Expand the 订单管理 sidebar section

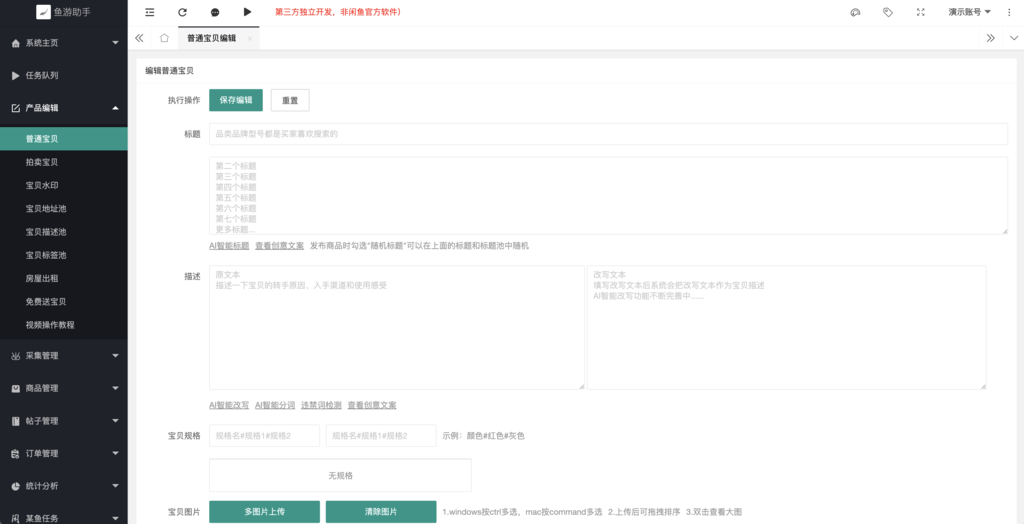pos(64,453)
